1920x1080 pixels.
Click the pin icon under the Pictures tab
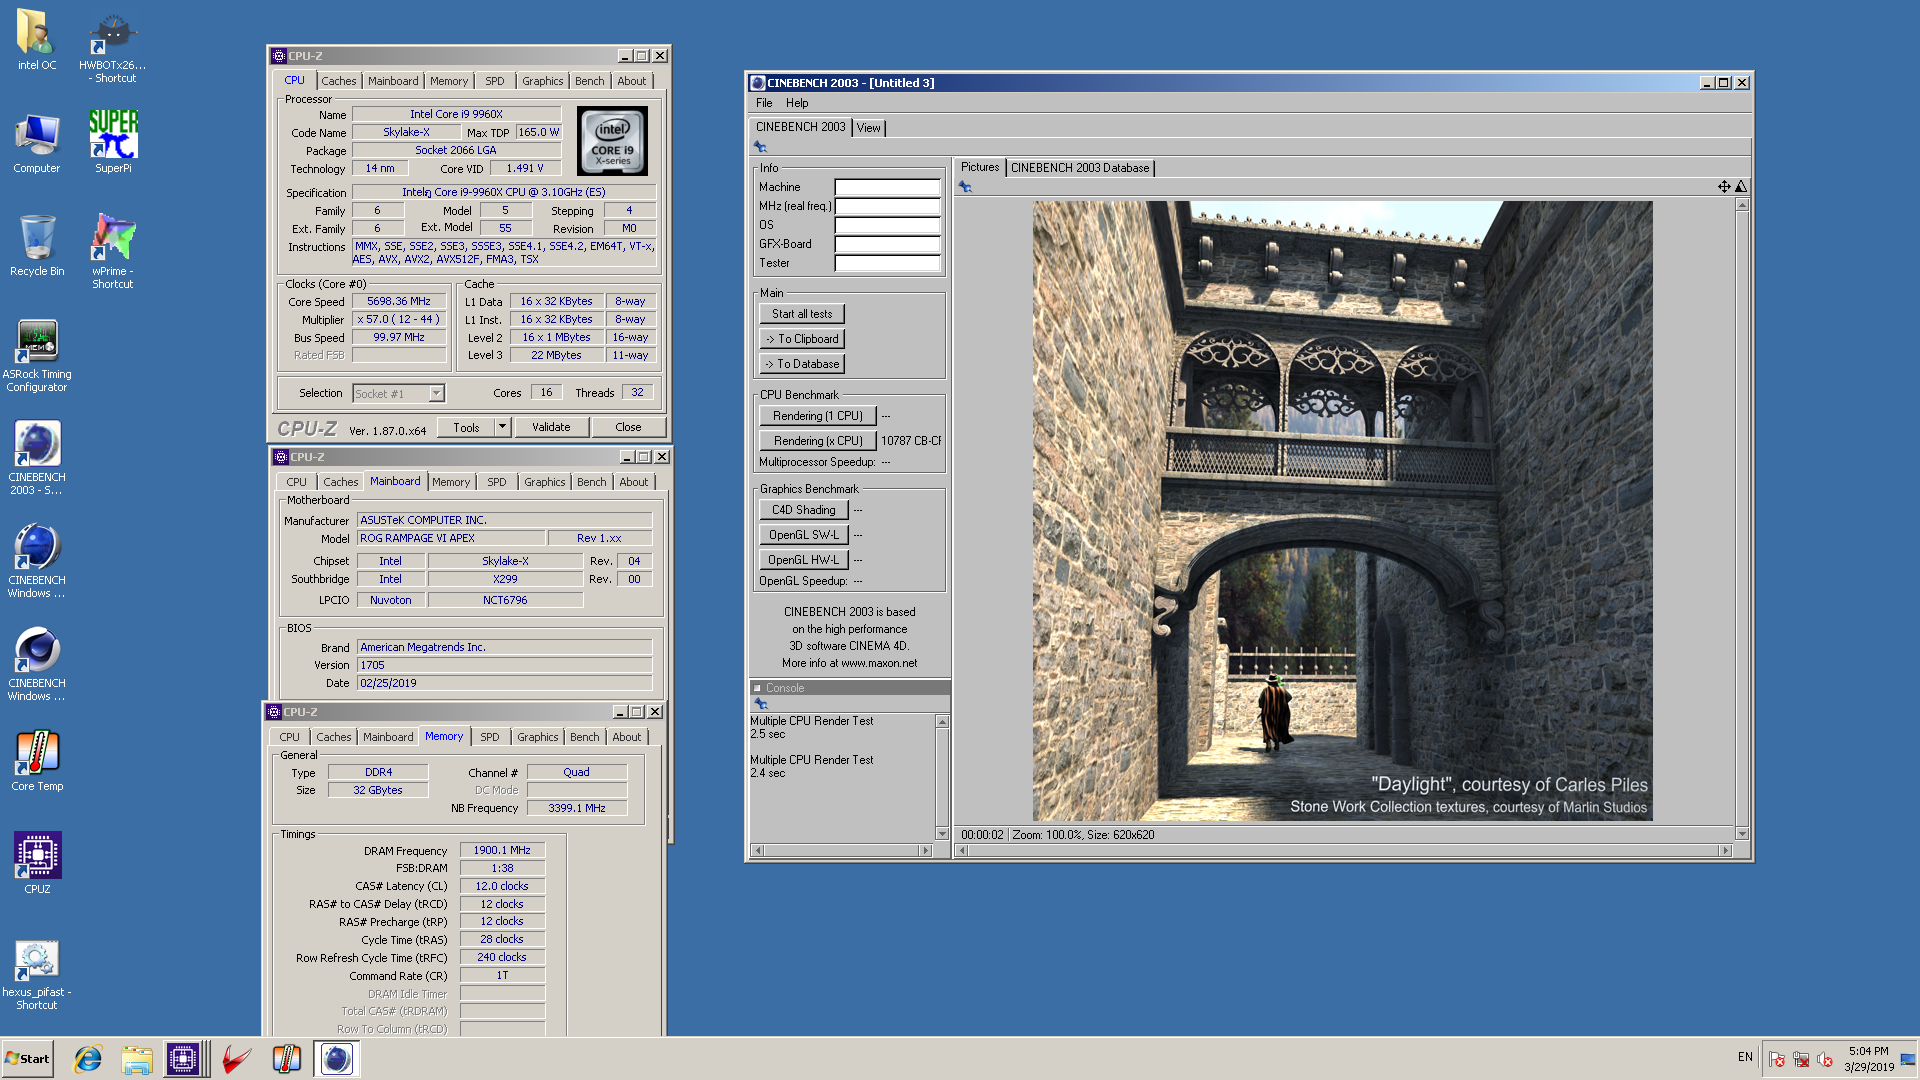pyautogui.click(x=965, y=187)
